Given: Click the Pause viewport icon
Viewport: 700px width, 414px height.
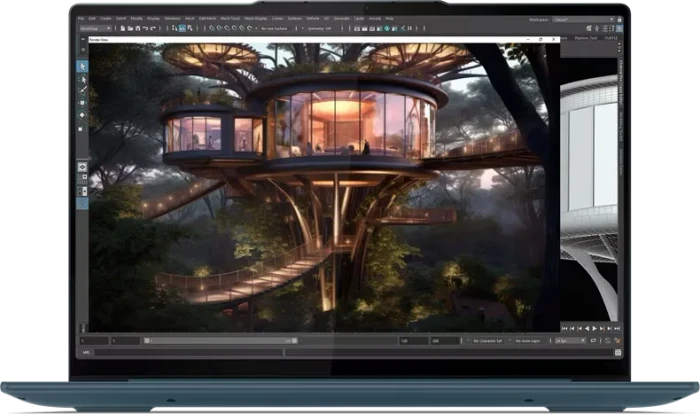Looking at the screenshot, I should coord(410,29).
